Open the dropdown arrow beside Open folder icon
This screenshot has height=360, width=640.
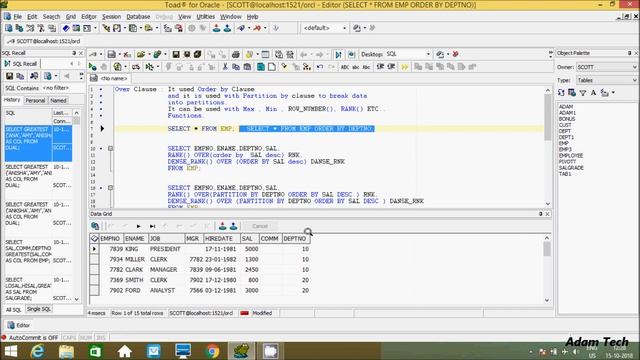(x=149, y=54)
